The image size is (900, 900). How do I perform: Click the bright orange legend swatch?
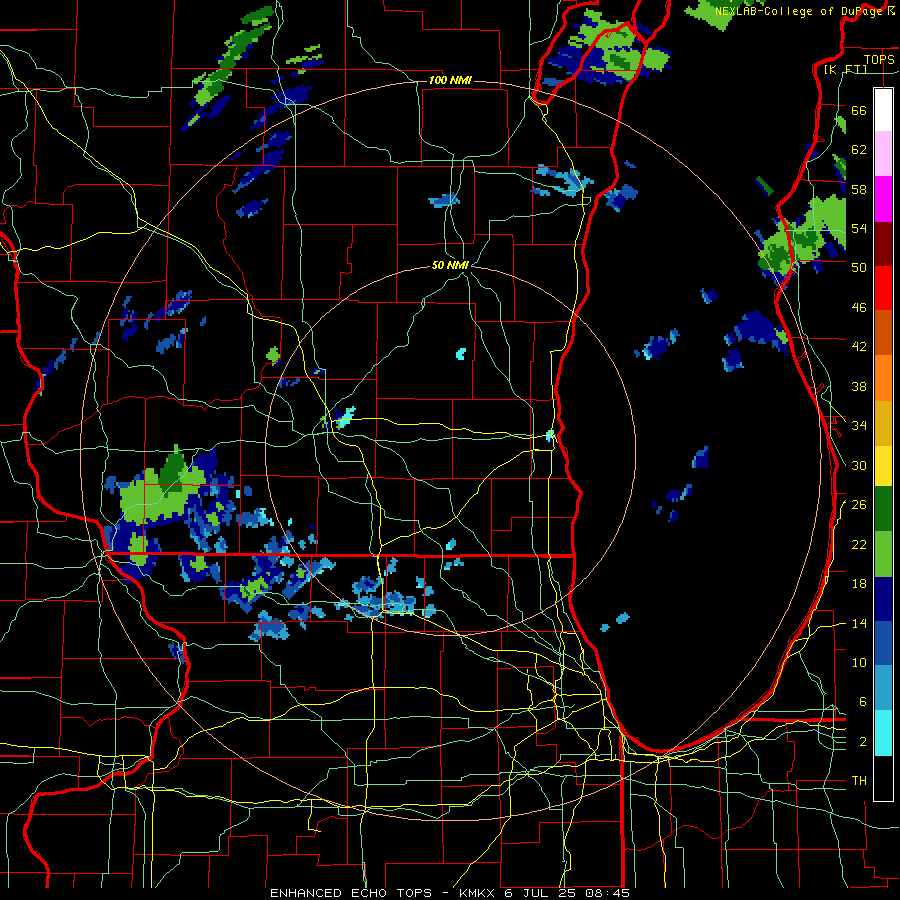tap(883, 378)
